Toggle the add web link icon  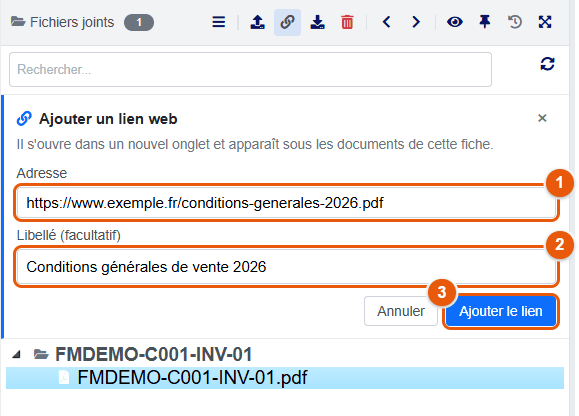(287, 22)
